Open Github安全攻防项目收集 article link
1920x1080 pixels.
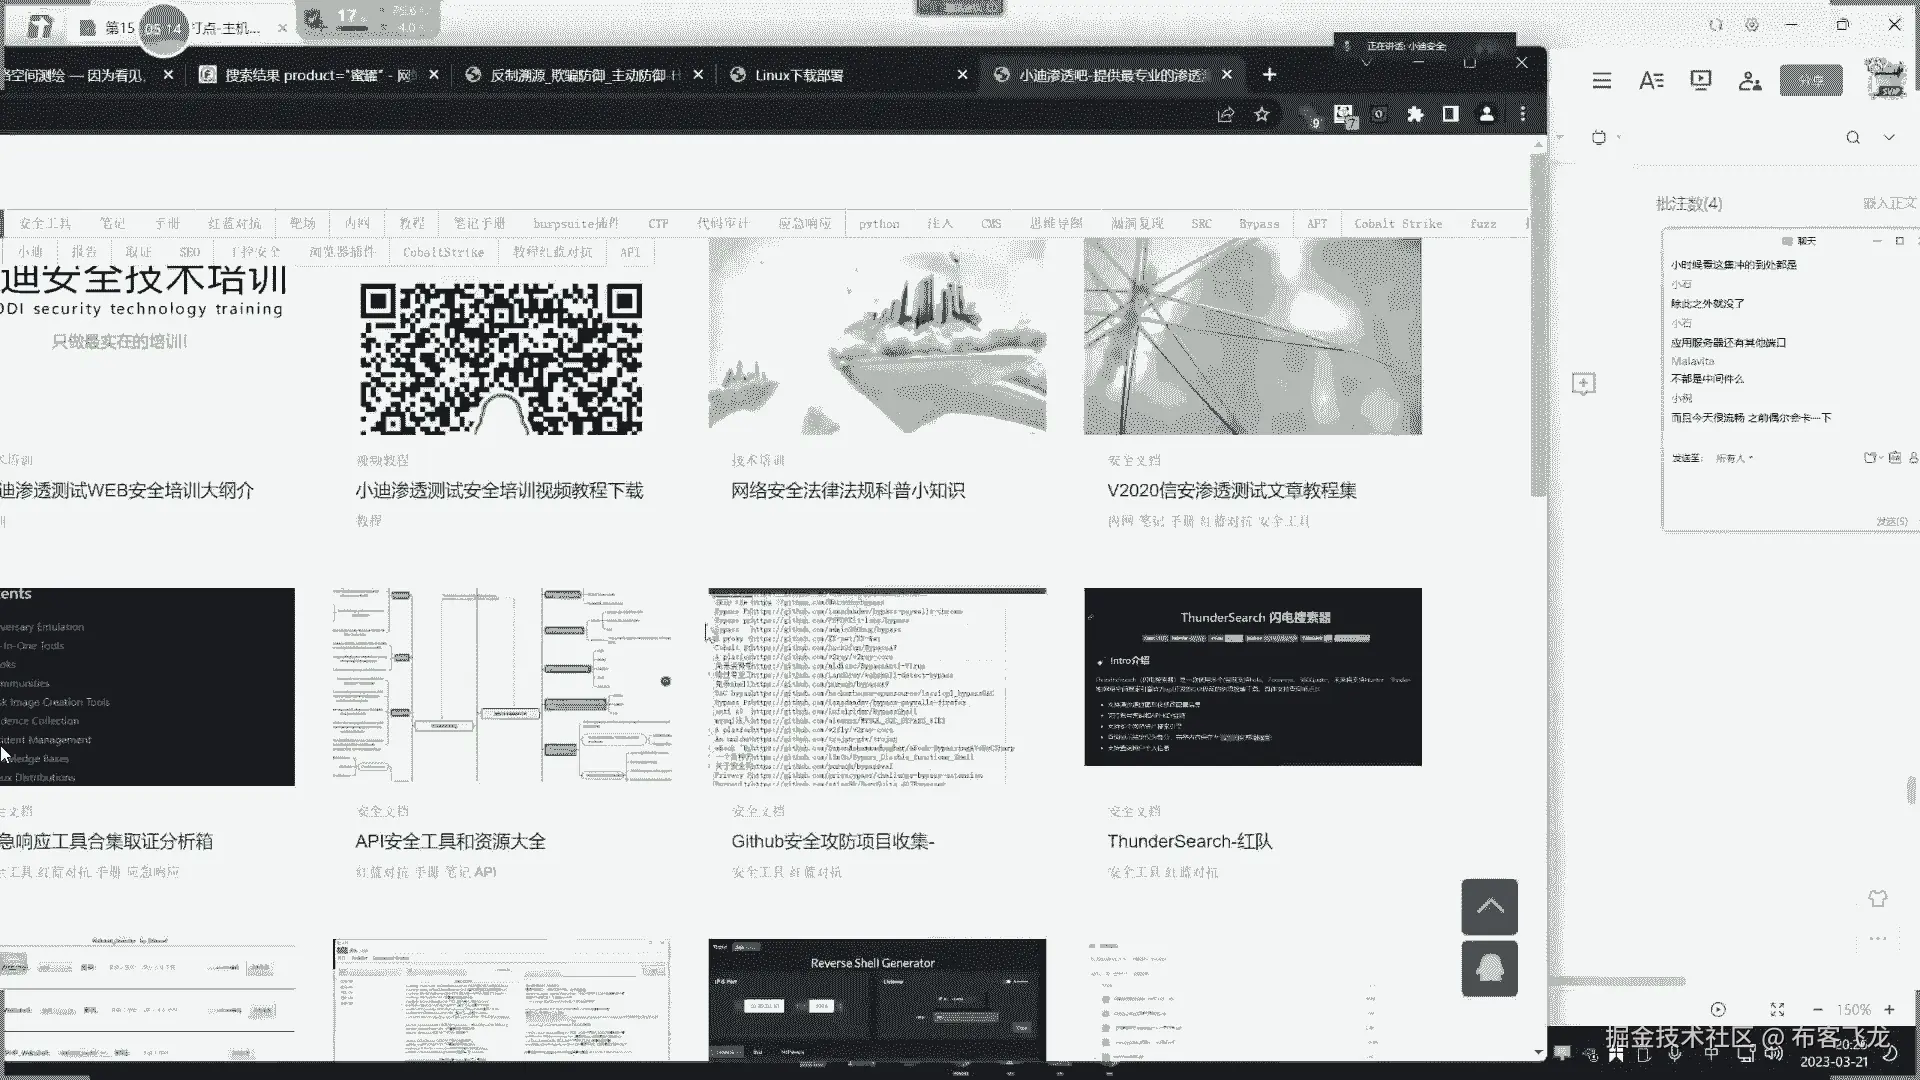click(832, 841)
